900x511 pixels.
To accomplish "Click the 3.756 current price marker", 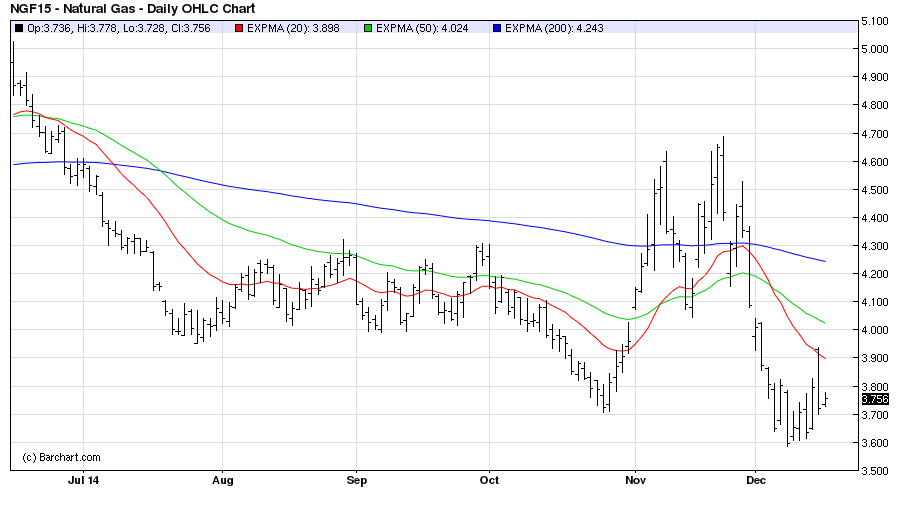I will 875,399.
